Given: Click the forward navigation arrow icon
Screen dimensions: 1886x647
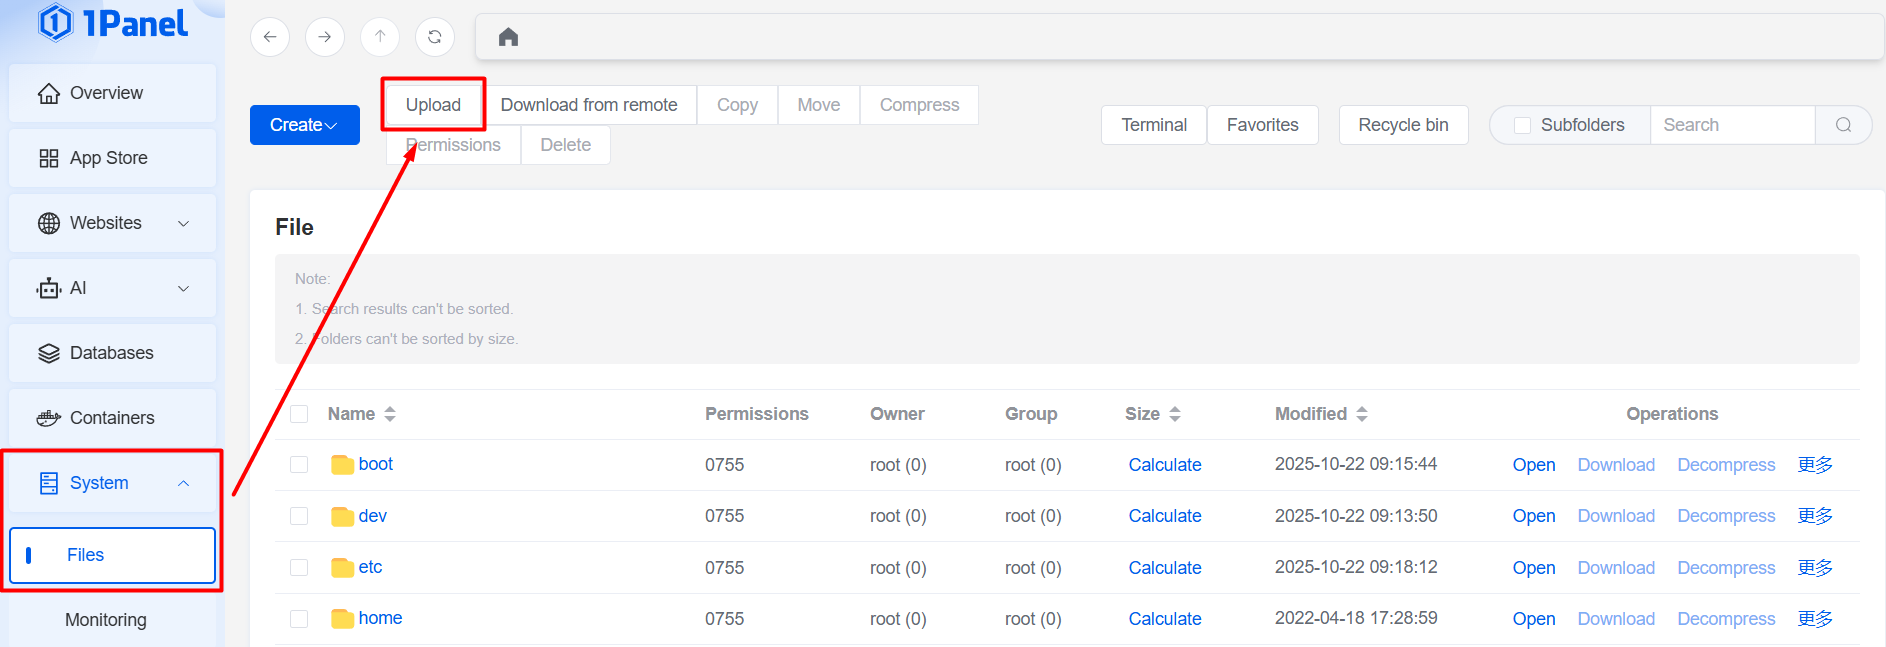Looking at the screenshot, I should point(325,37).
